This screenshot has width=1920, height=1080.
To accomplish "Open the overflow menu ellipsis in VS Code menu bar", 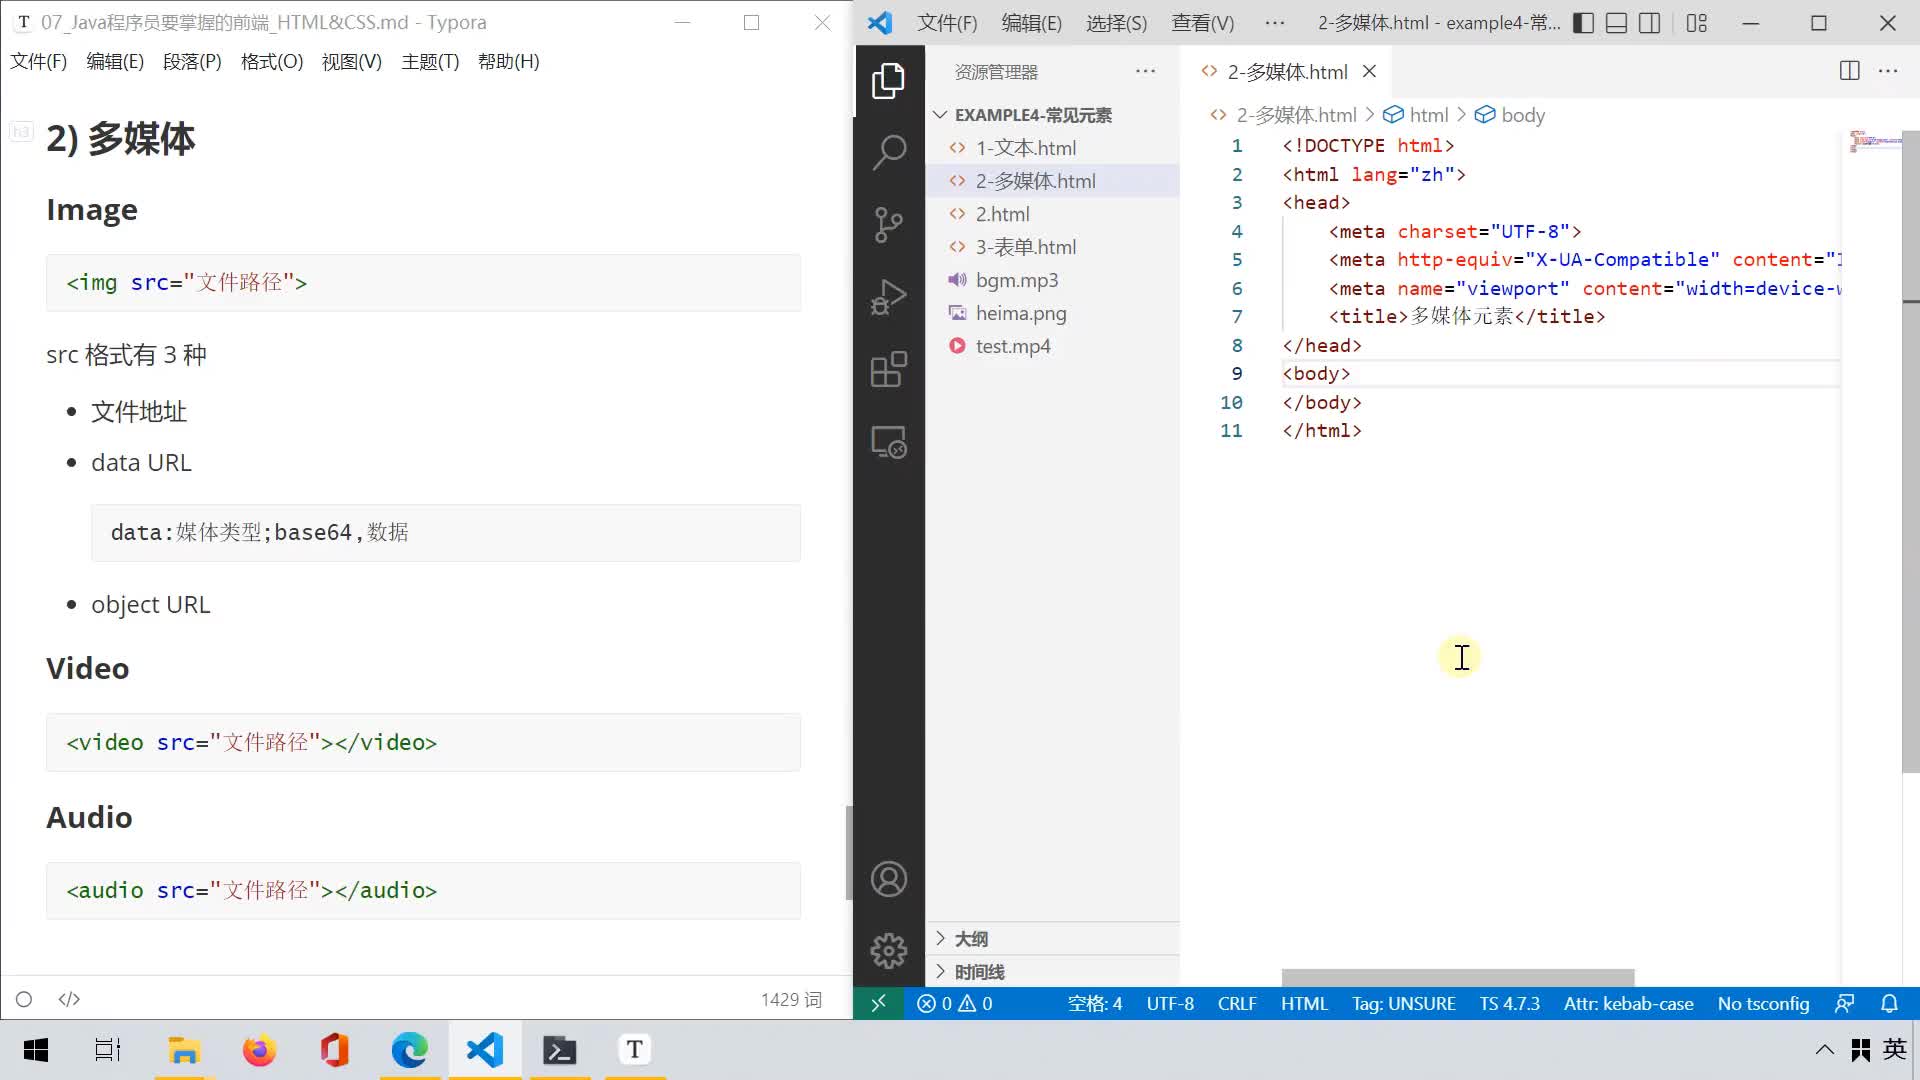I will click(1274, 23).
